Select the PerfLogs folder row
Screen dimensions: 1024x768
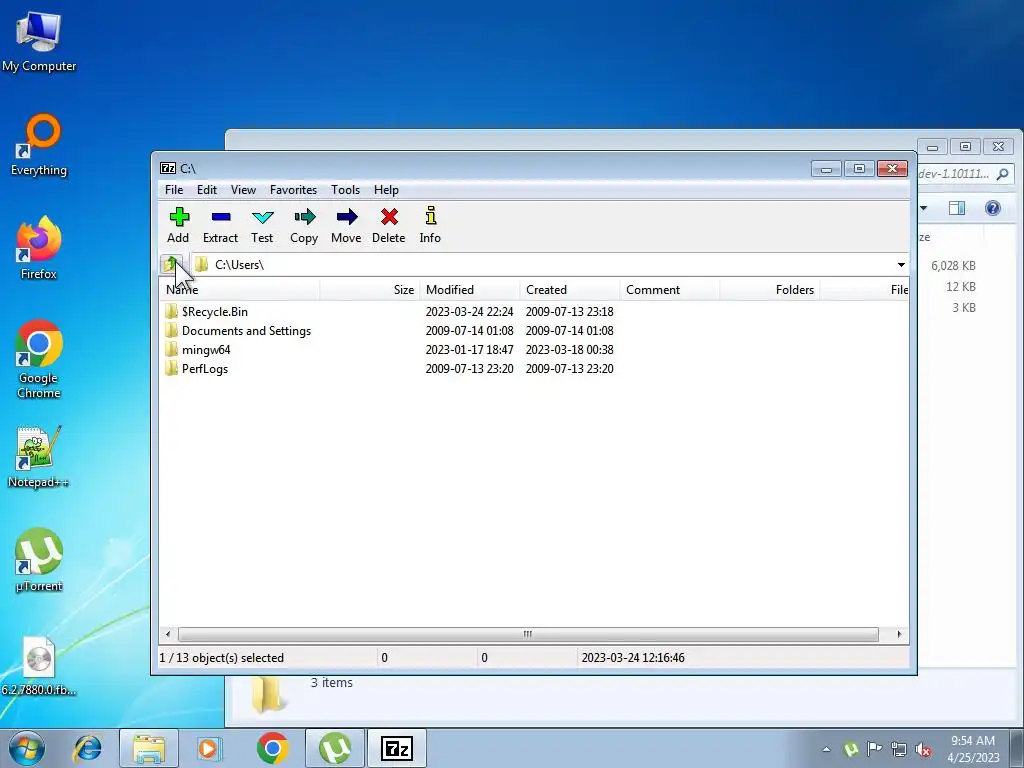click(x=204, y=368)
